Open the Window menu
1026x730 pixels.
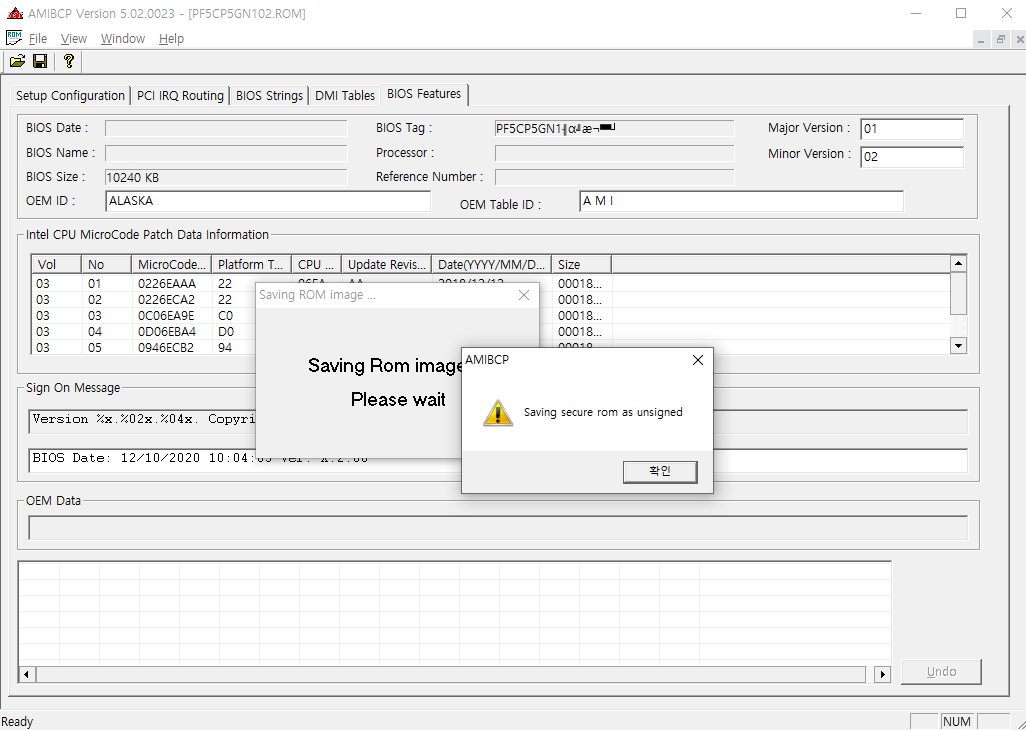point(123,39)
